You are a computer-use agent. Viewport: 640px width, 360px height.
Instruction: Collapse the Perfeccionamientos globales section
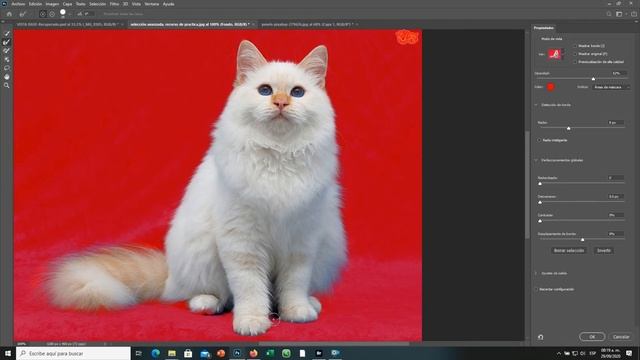click(x=536, y=160)
